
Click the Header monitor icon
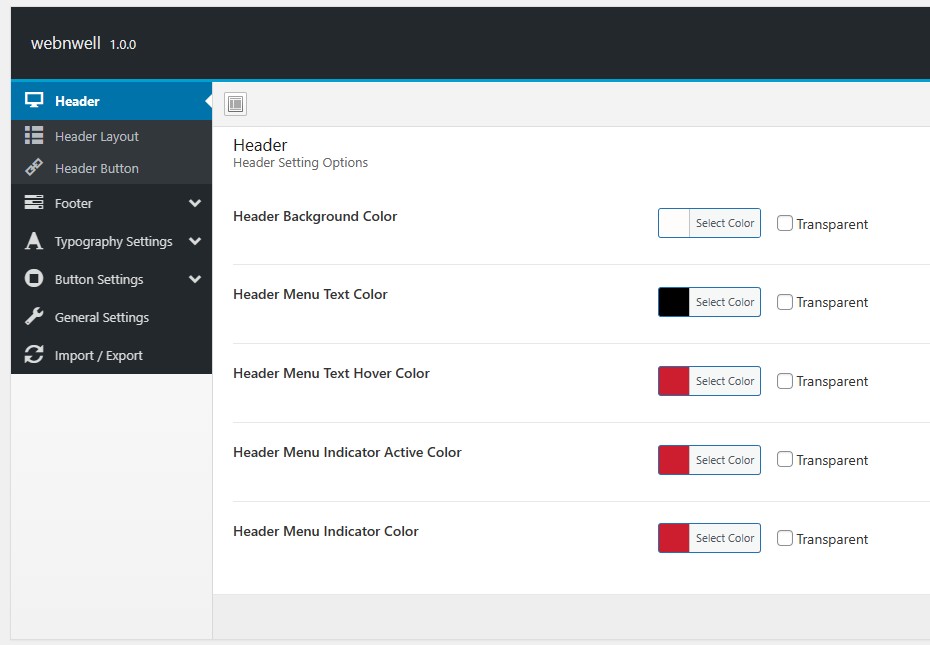click(x=36, y=100)
